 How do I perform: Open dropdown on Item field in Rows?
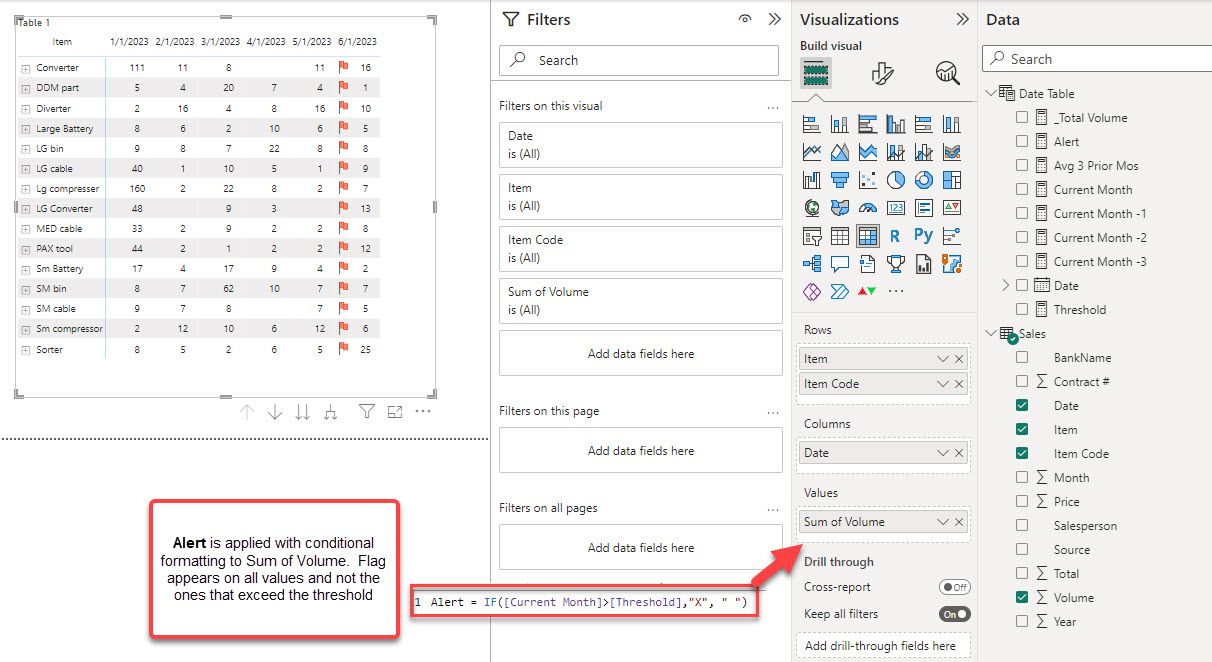(x=942, y=359)
